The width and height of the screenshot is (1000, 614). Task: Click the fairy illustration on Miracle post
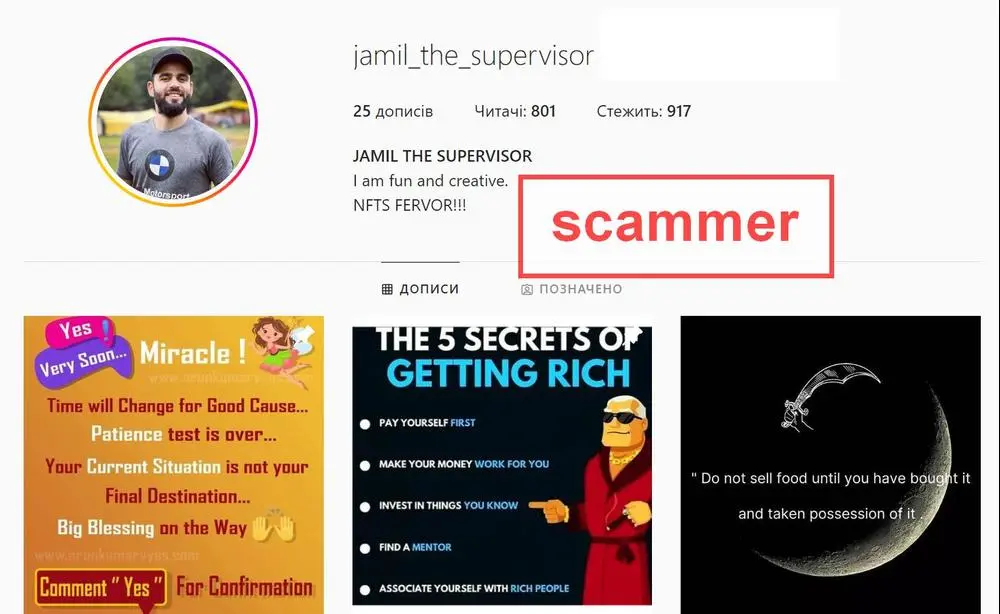(x=283, y=349)
